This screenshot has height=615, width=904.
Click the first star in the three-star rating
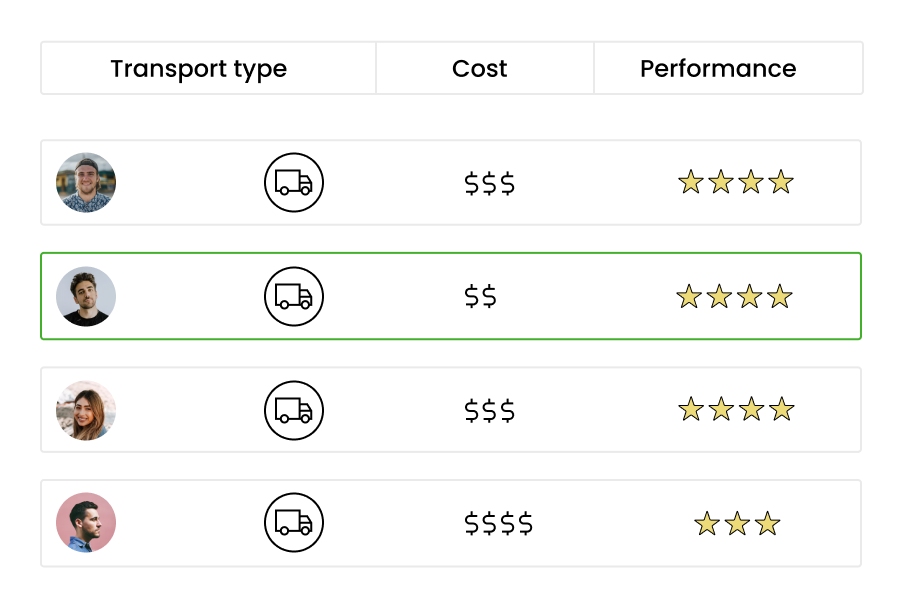pos(707,523)
